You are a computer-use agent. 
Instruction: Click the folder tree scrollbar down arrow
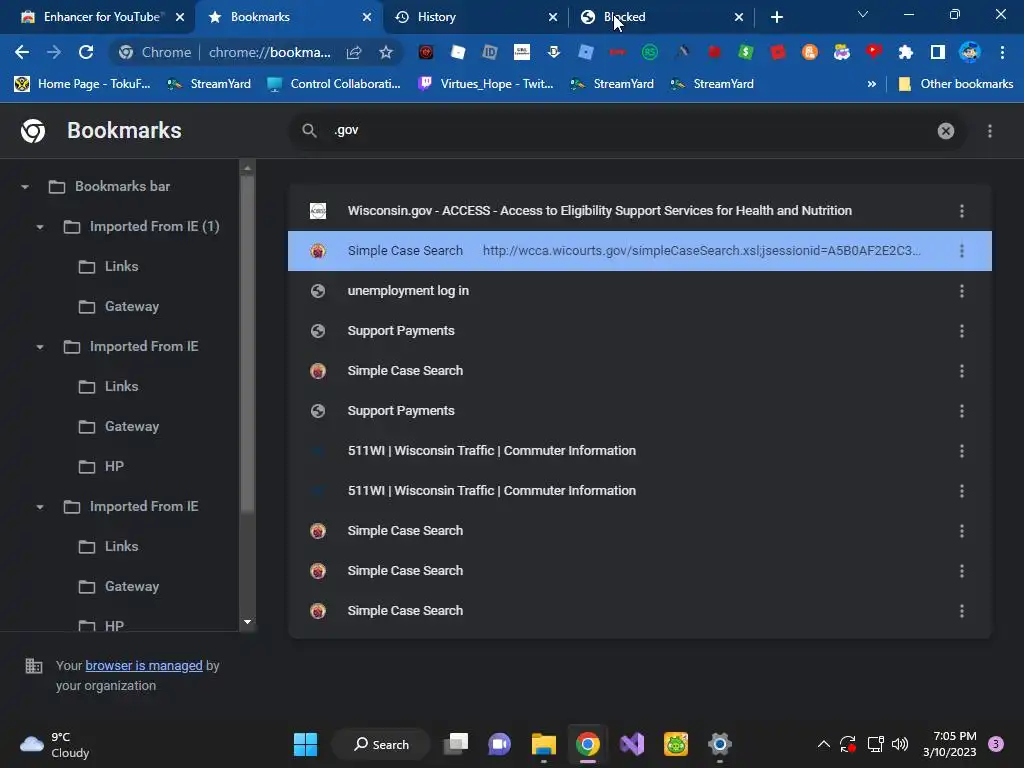click(x=247, y=622)
